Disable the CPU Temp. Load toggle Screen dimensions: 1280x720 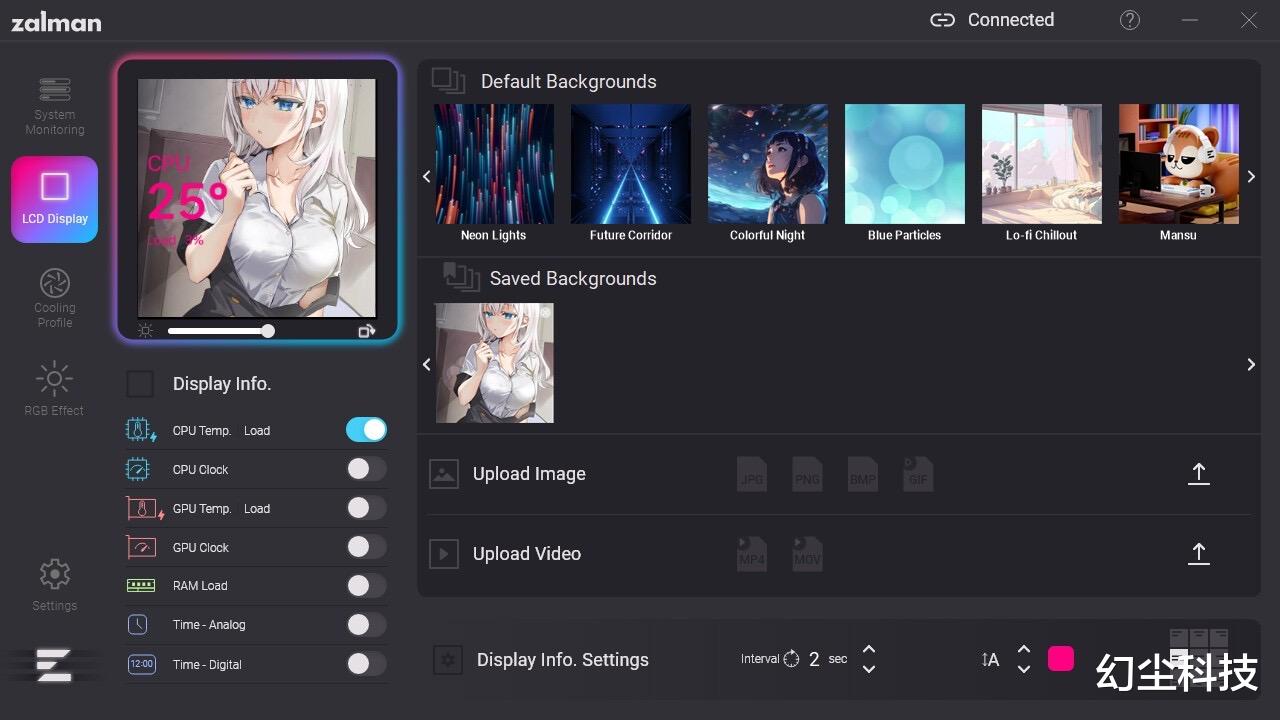point(366,430)
